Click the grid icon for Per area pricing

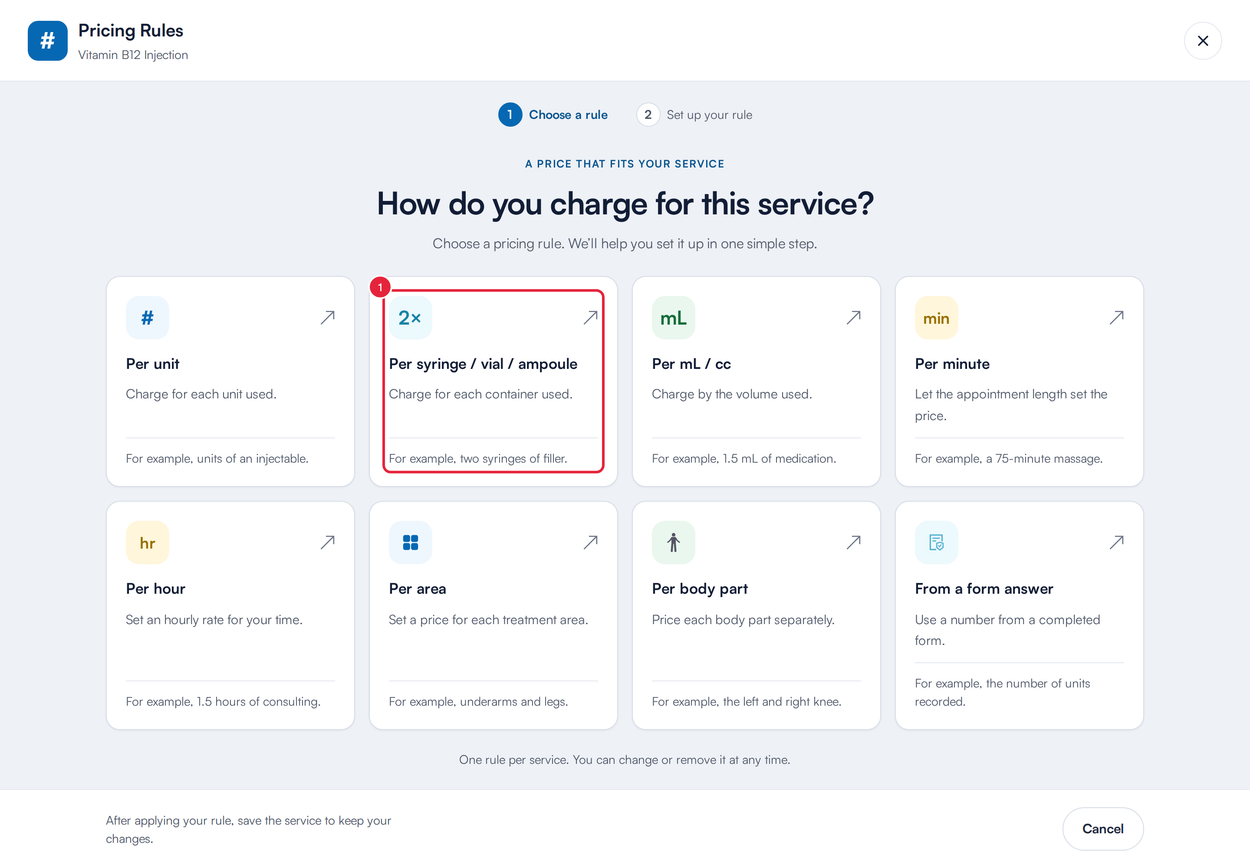(x=410, y=543)
